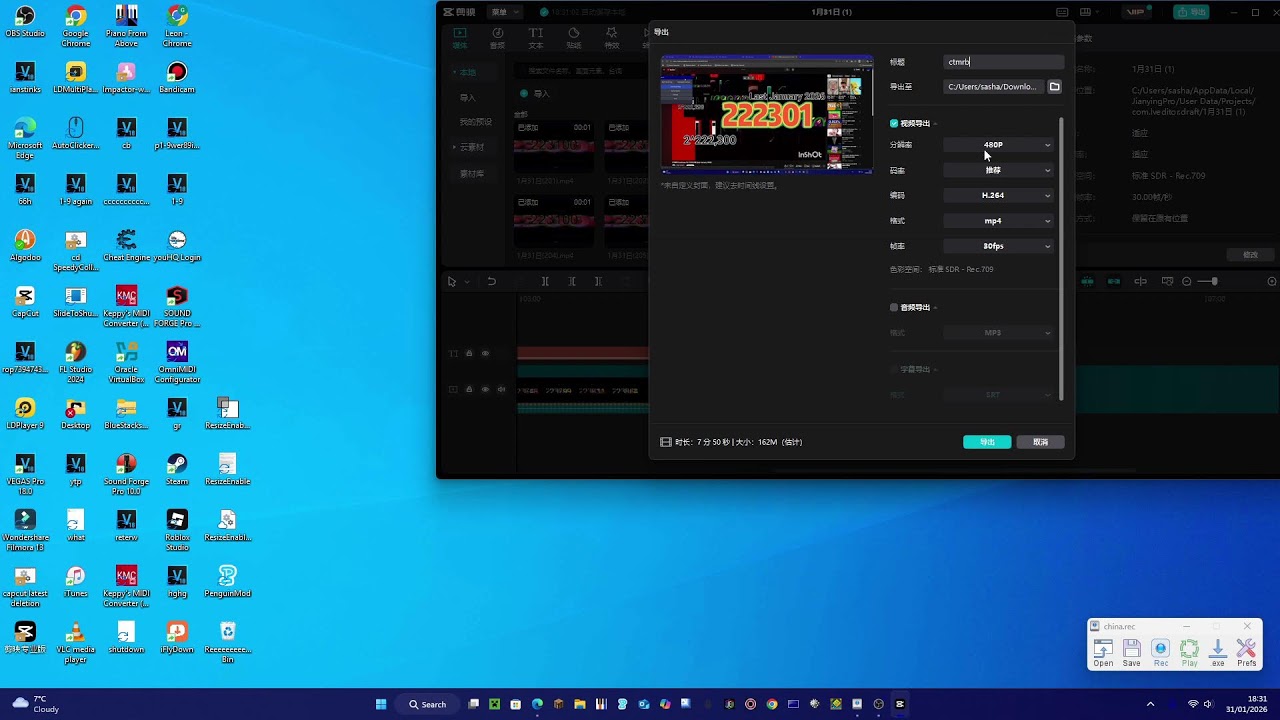The image size is (1280, 720).
Task: Click the export dialog vertical scrollbar
Action: click(x=1061, y=258)
